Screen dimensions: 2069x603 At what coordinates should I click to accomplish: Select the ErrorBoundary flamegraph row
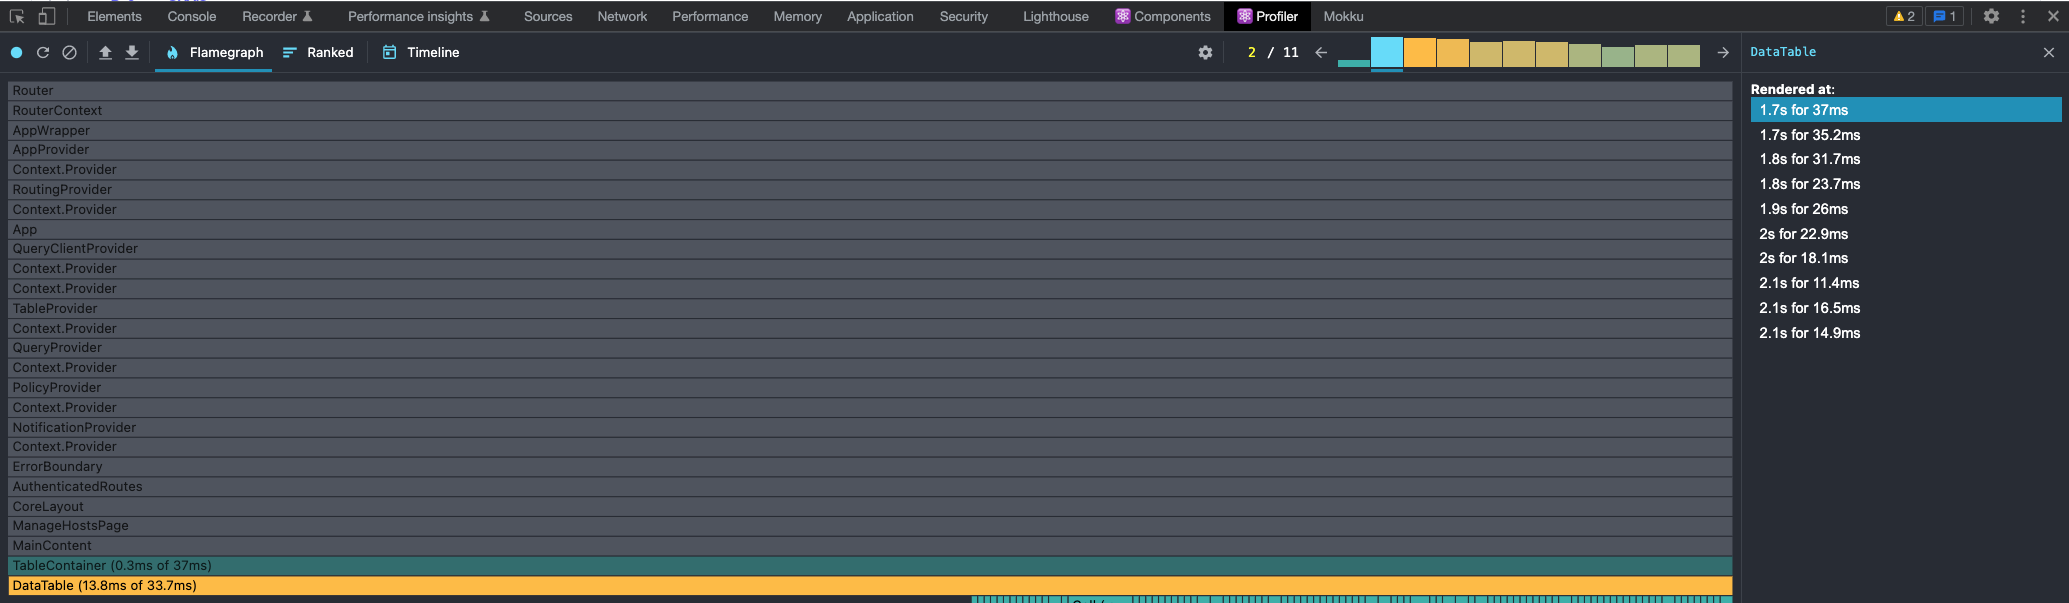[870, 467]
